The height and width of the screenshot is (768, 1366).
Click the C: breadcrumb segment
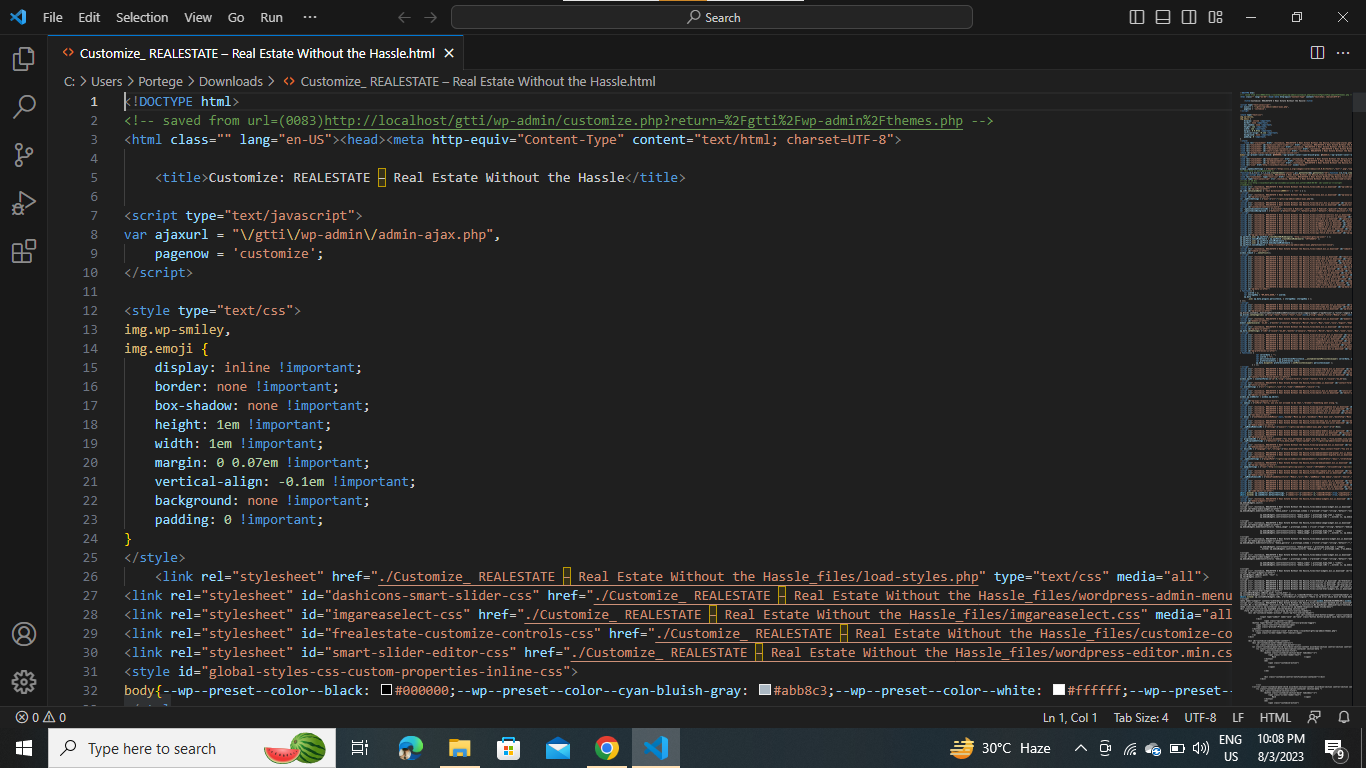click(x=69, y=81)
